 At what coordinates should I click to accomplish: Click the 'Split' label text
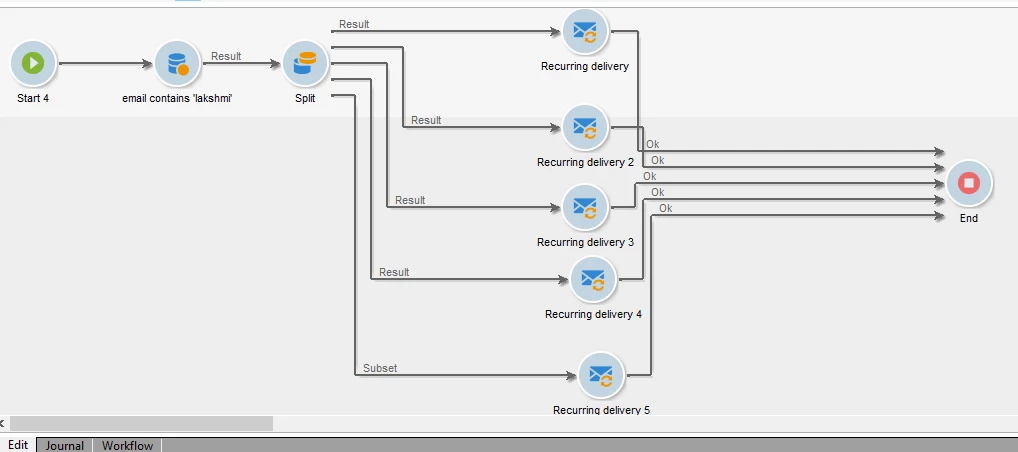305,99
